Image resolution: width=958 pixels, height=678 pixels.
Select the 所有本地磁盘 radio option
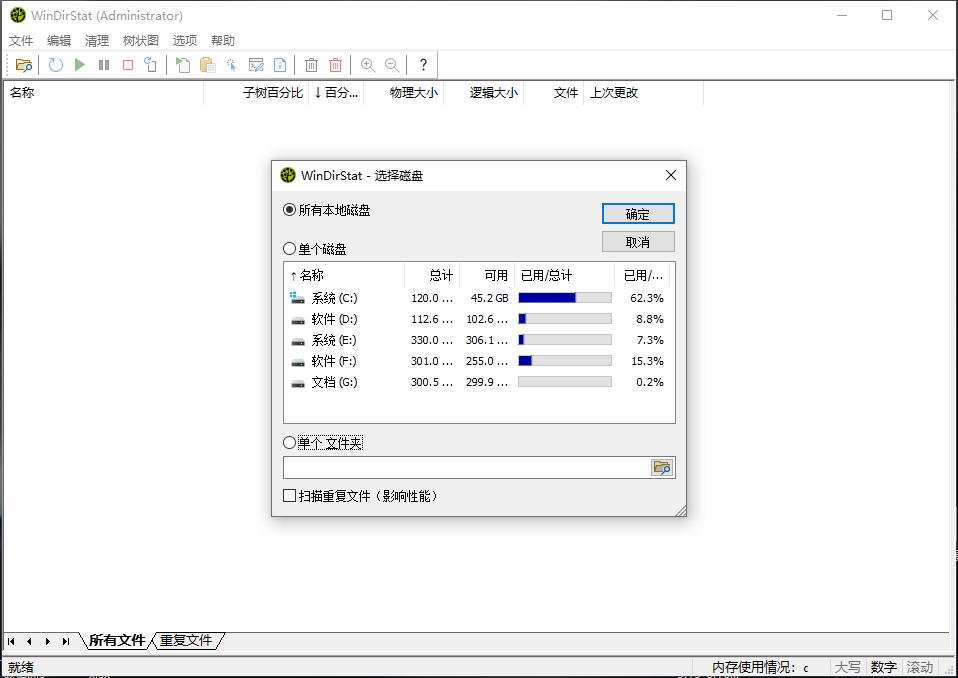(x=290, y=211)
